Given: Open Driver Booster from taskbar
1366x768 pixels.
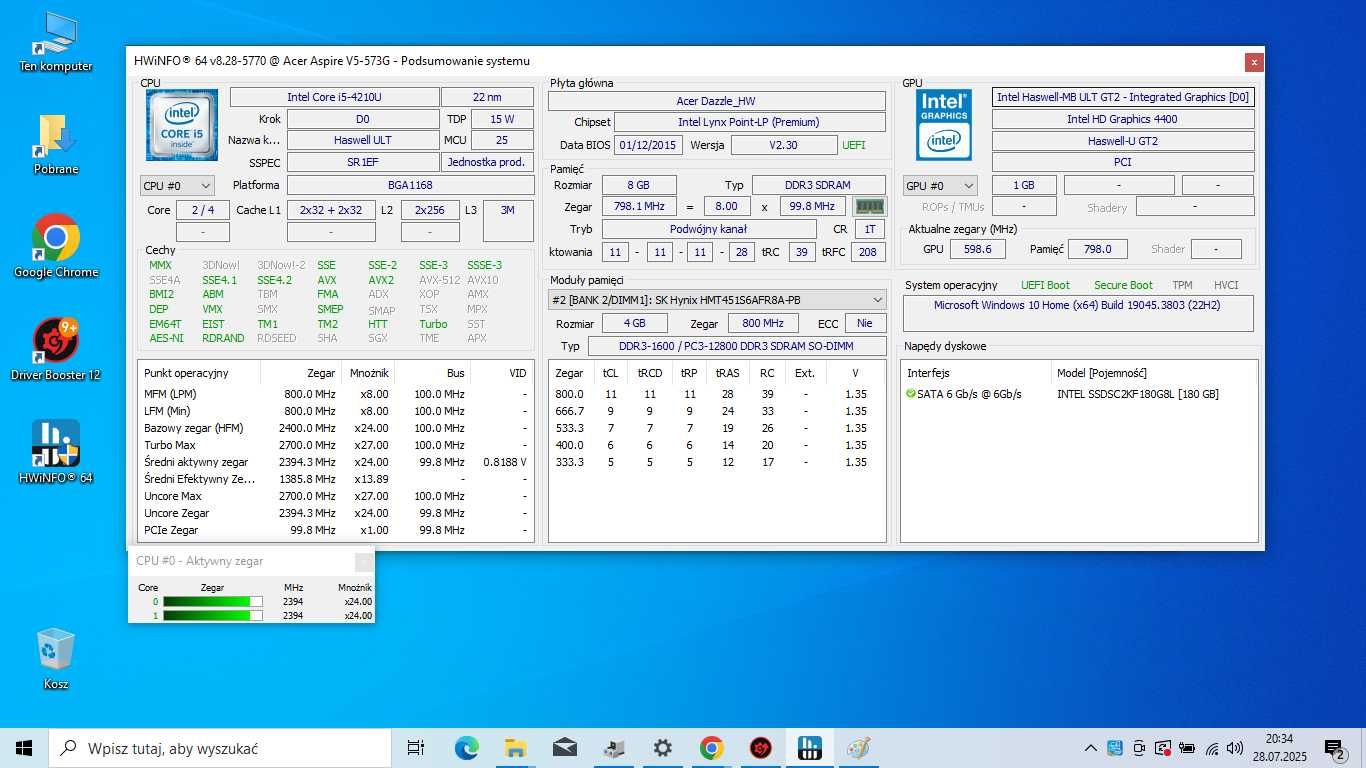Looking at the screenshot, I should pyautogui.click(x=761, y=748).
